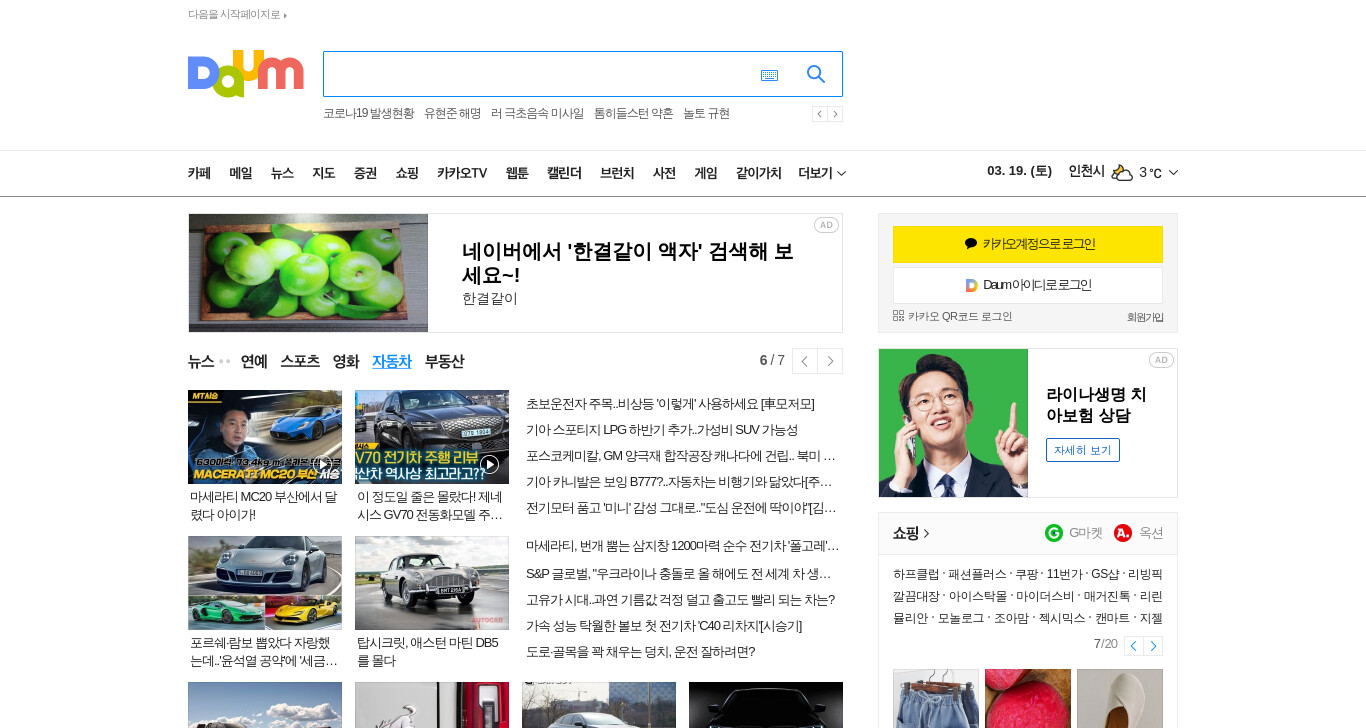
Task: Click 하프클럽 shopping mall link
Action: 916,574
